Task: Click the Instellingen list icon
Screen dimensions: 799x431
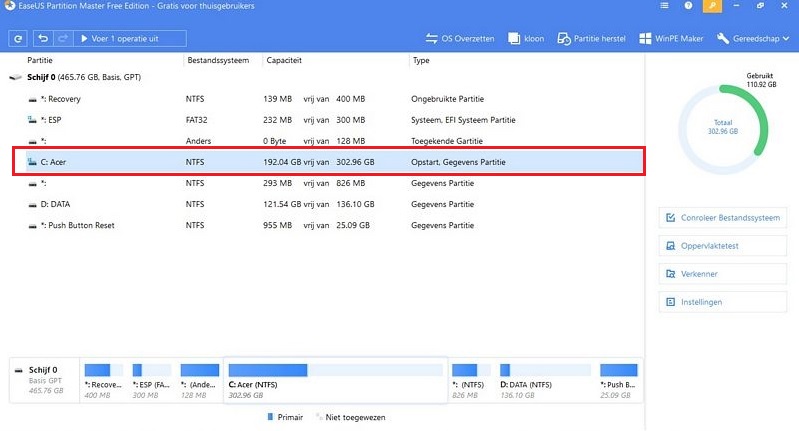Action: [x=671, y=302]
